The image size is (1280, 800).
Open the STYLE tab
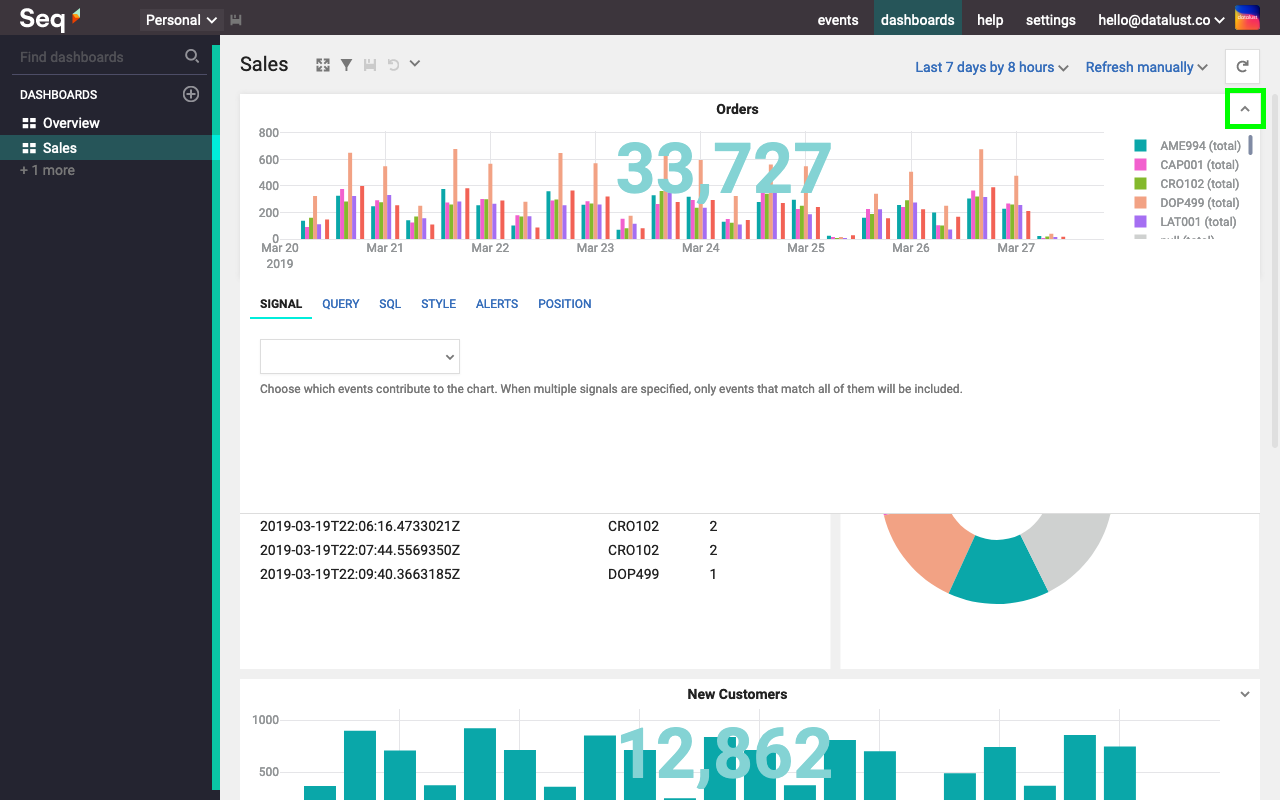[x=438, y=304]
